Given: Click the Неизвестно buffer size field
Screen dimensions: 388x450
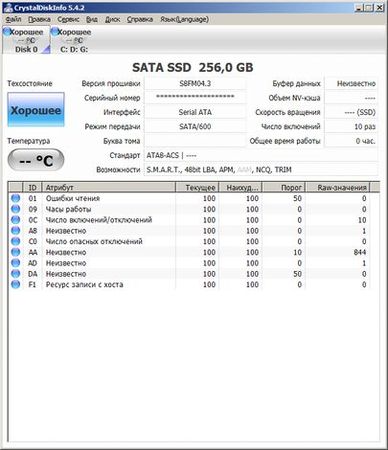Looking at the screenshot, I should click(x=351, y=83).
